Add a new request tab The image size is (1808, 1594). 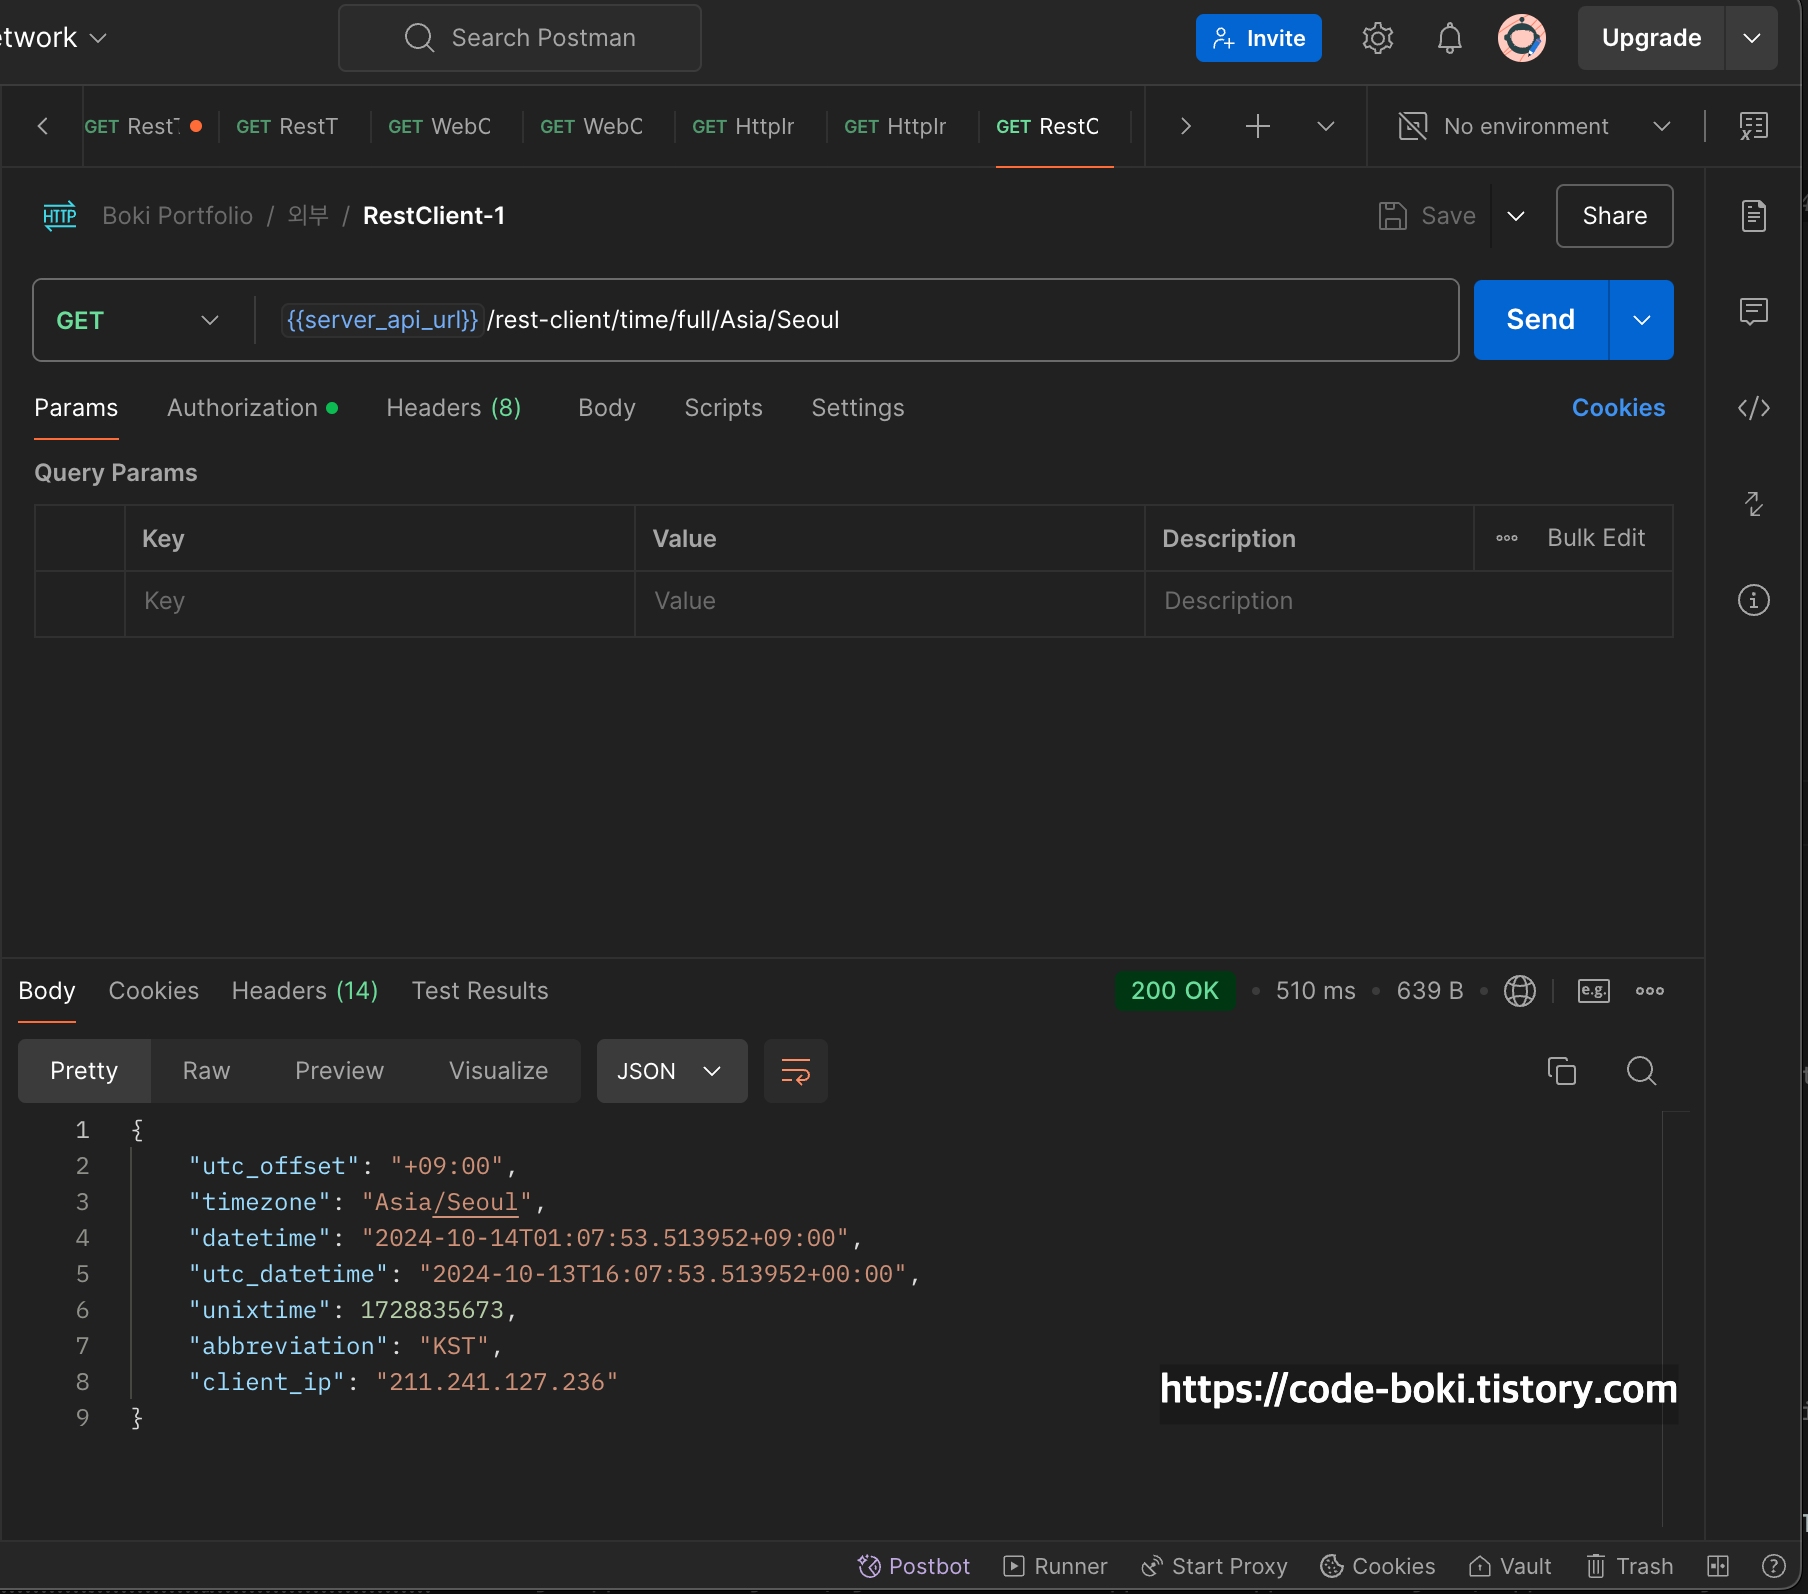(x=1257, y=126)
